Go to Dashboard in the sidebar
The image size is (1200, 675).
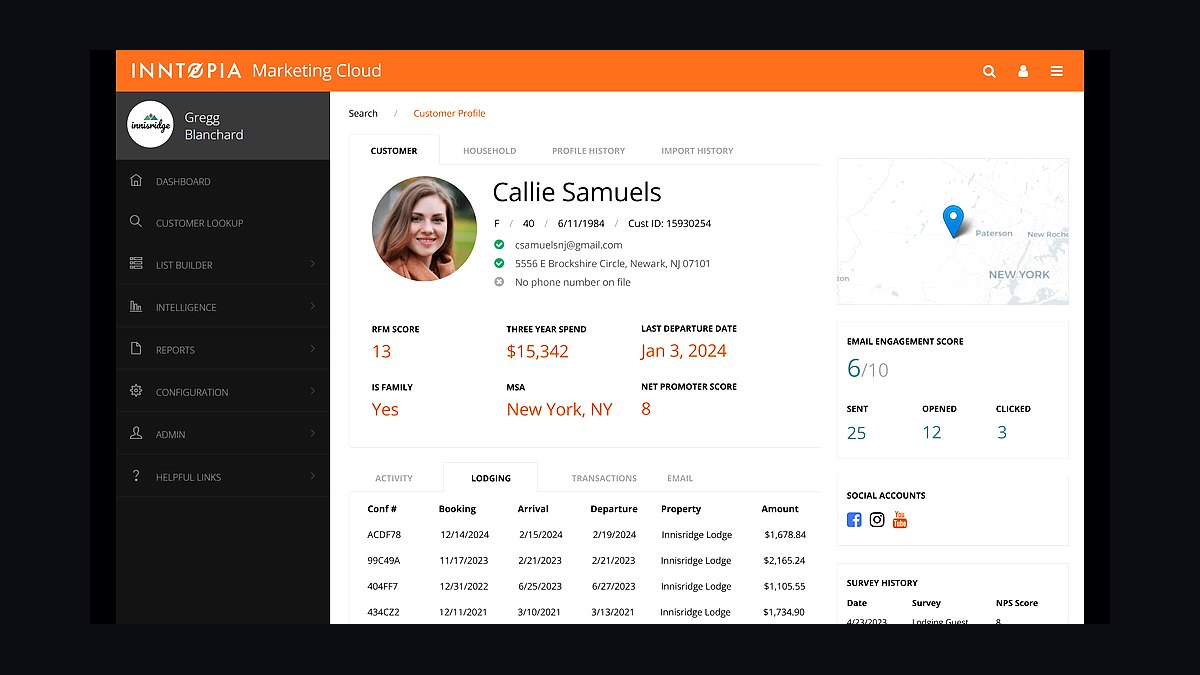(x=183, y=182)
